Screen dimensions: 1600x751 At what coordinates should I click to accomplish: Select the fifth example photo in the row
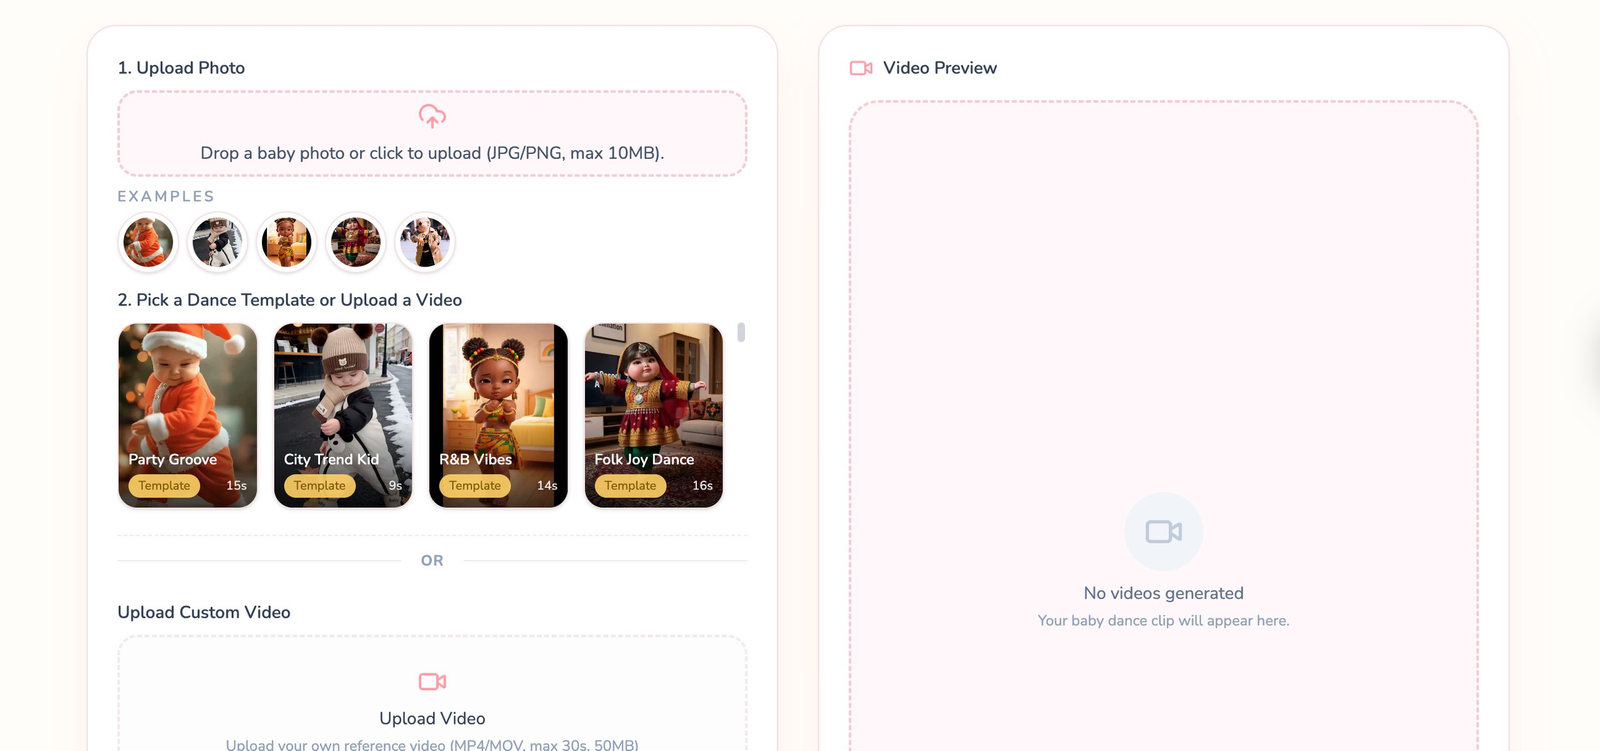coord(425,243)
